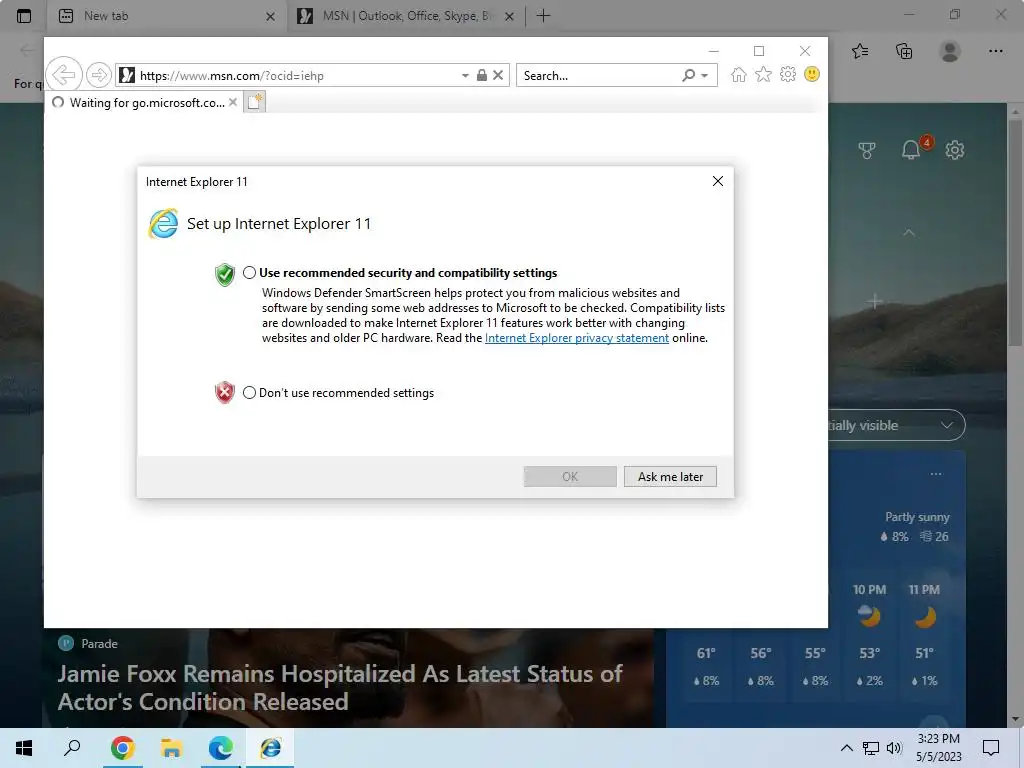The width and height of the screenshot is (1024, 768).
Task: Open weather card ellipsis menu
Action: 936,473
